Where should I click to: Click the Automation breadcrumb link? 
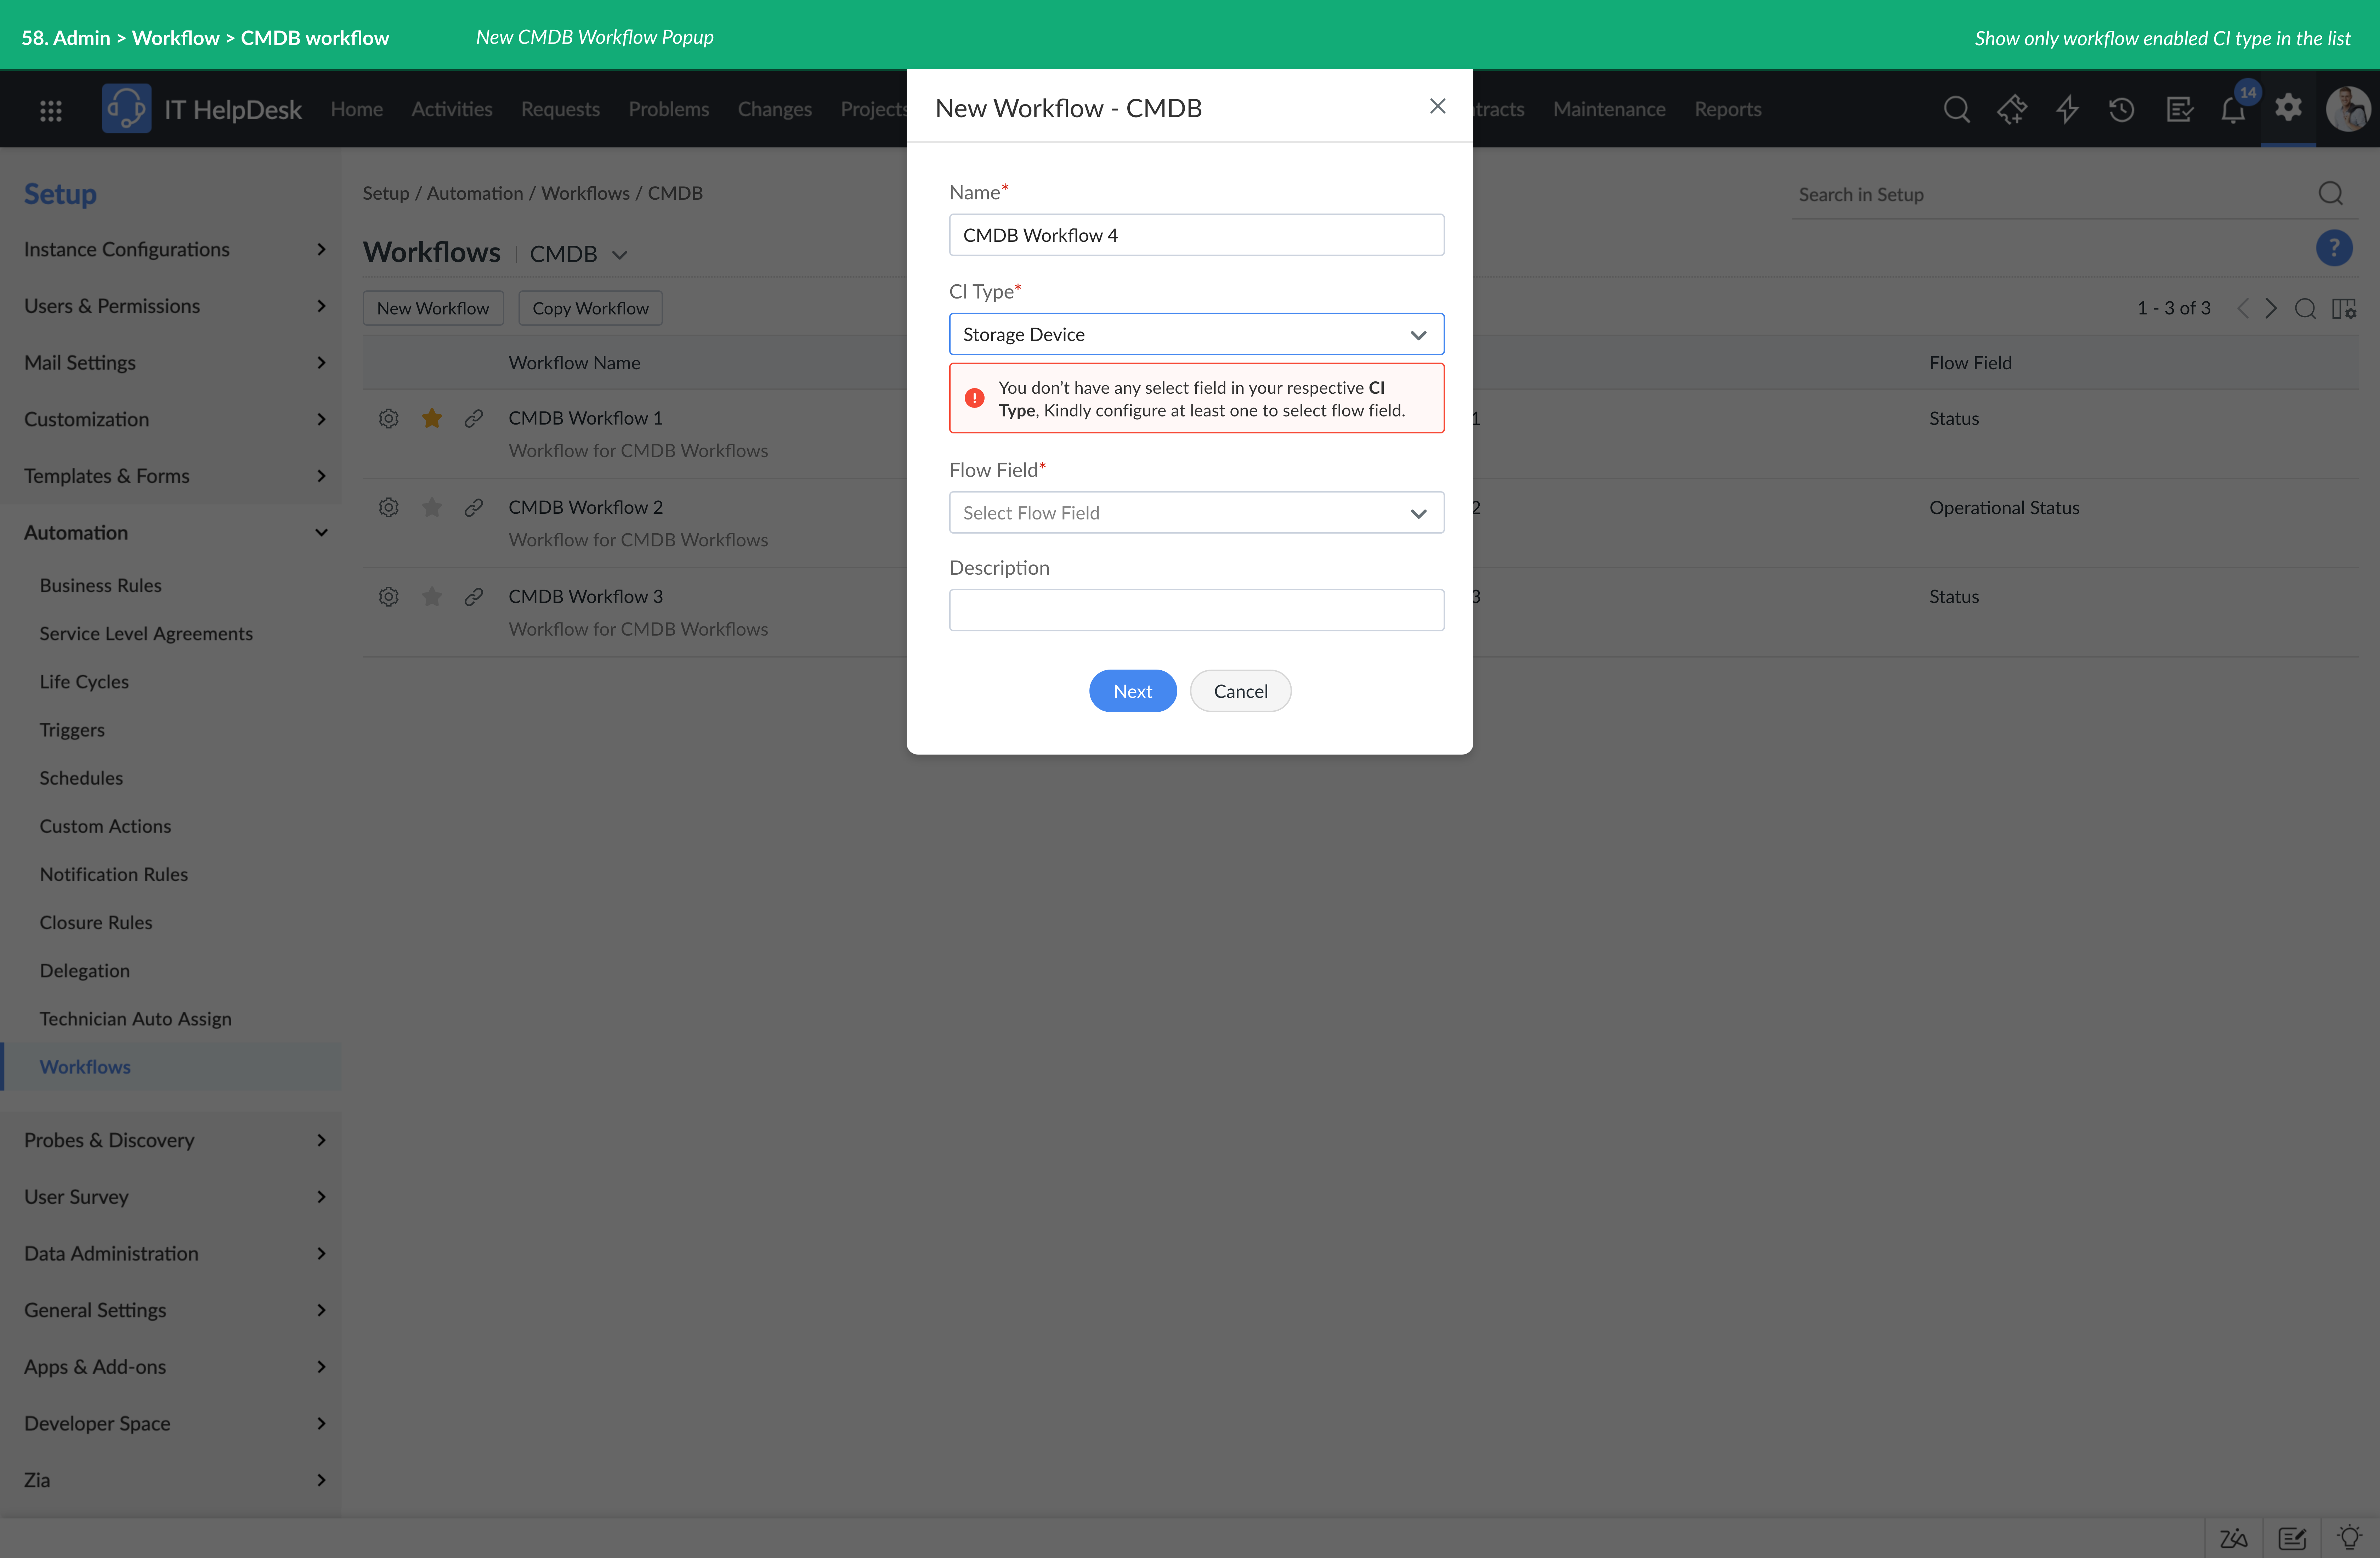click(475, 193)
